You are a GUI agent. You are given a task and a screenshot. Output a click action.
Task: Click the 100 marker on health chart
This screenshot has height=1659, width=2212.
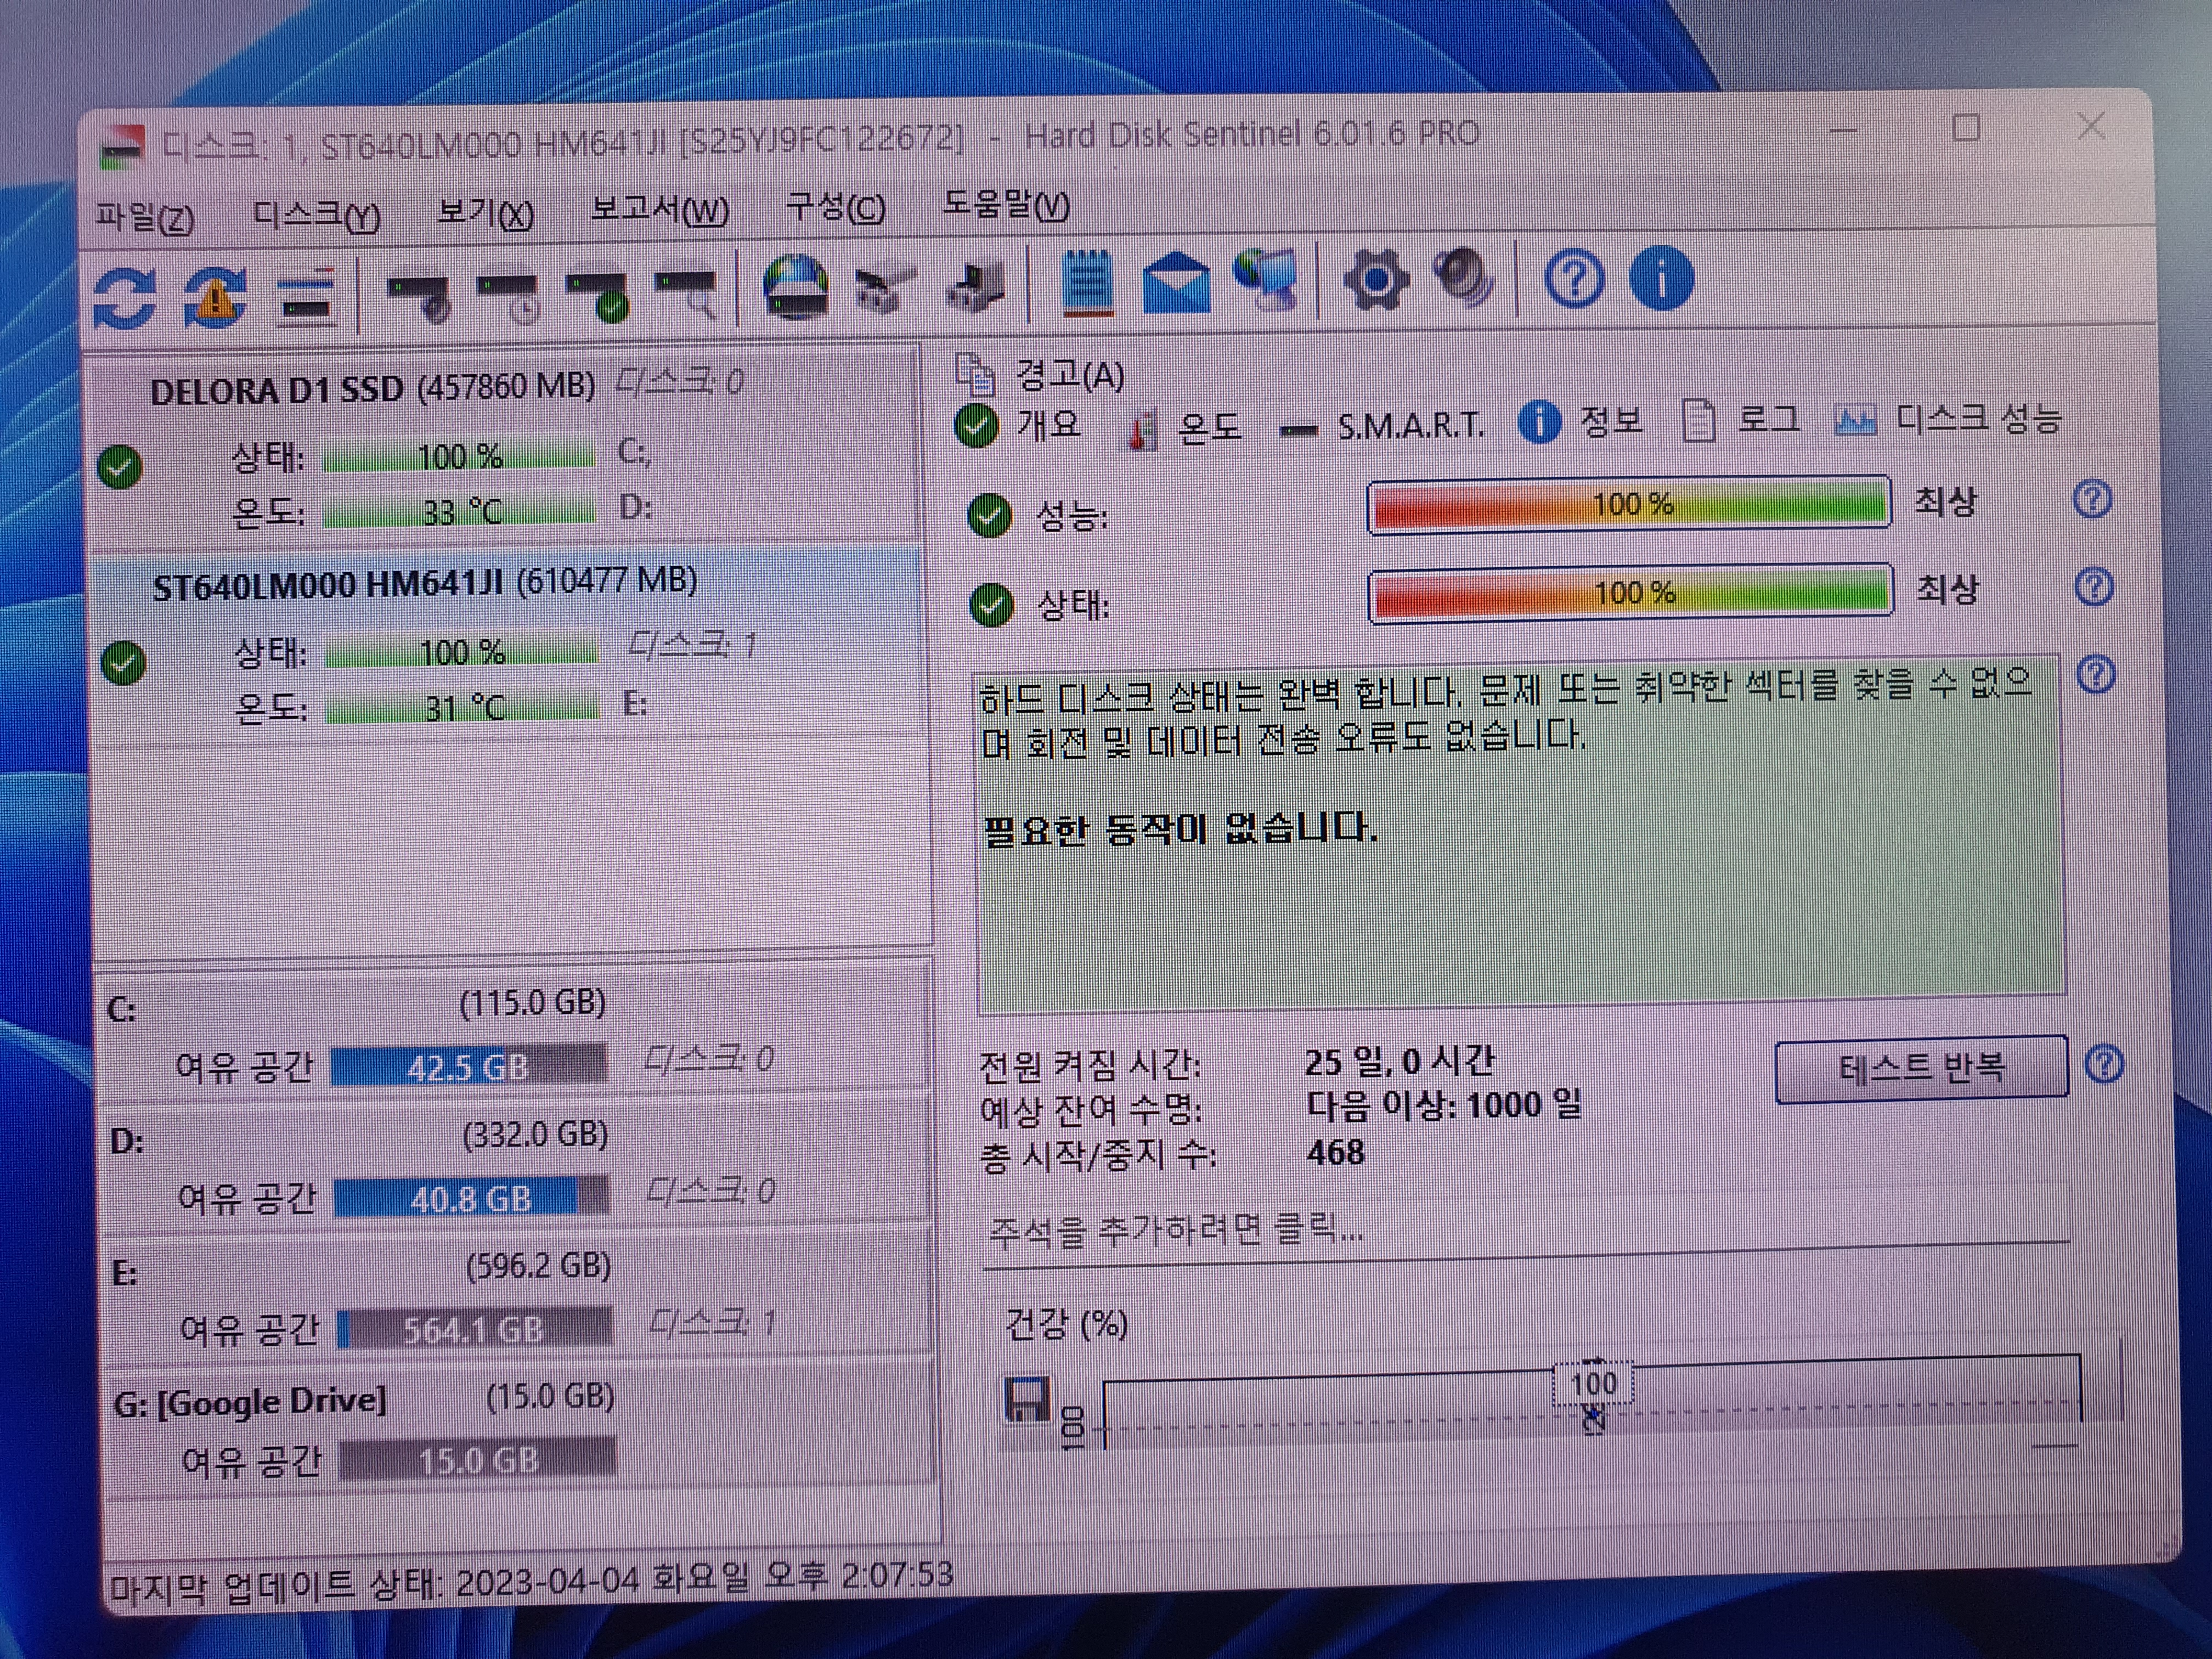coord(1593,1384)
